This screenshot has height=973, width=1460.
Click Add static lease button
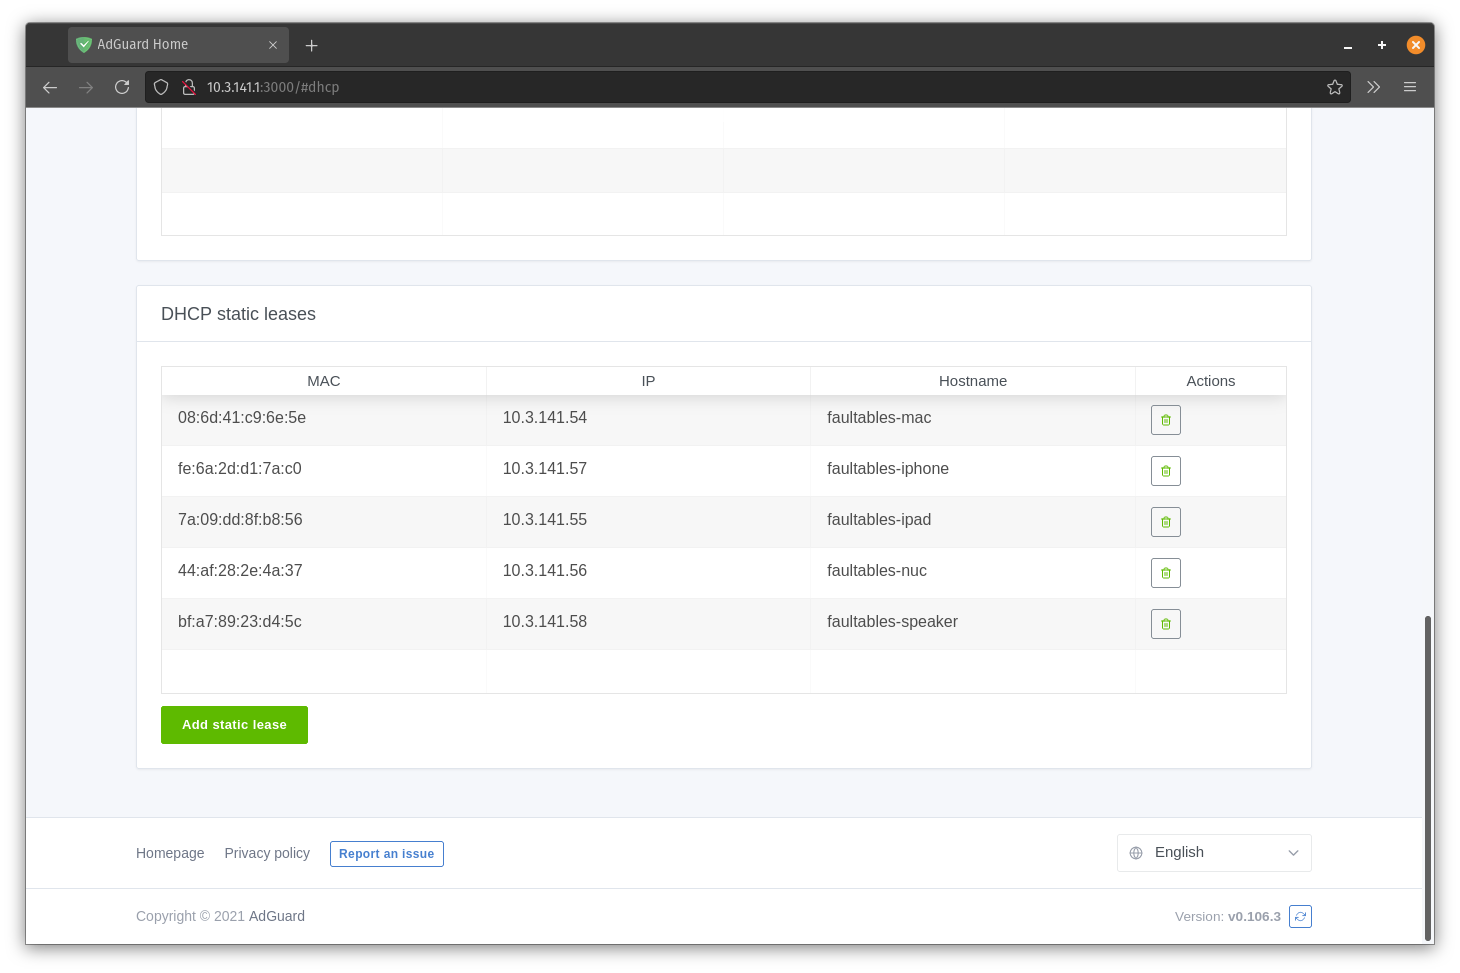(x=234, y=725)
